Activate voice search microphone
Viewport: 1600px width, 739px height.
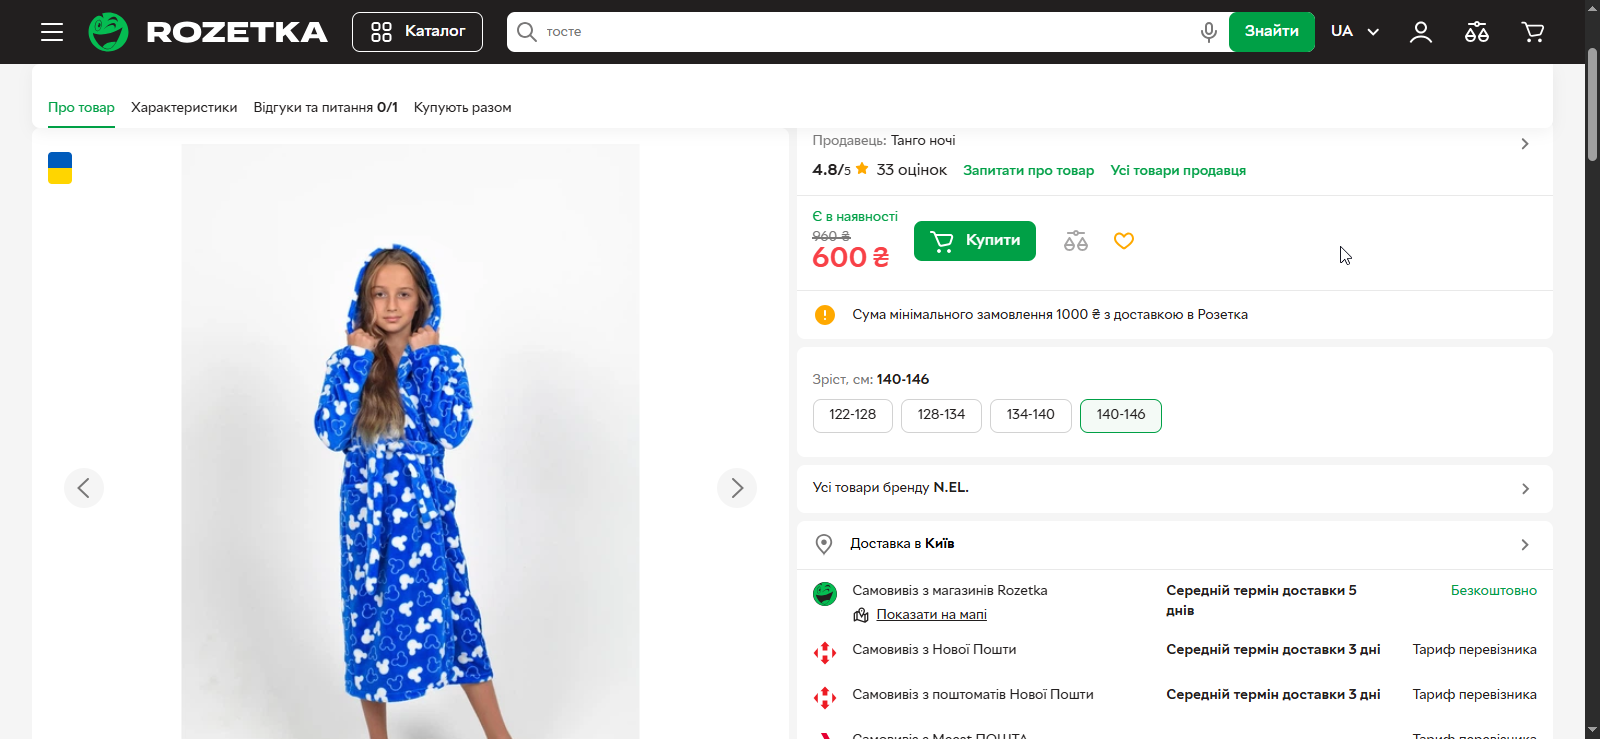(x=1208, y=32)
